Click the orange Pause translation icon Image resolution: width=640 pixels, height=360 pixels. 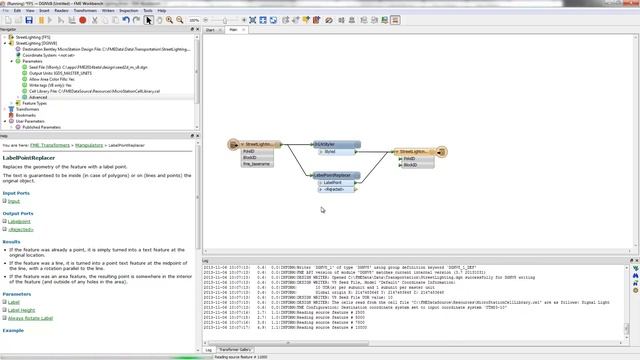[41, 20]
